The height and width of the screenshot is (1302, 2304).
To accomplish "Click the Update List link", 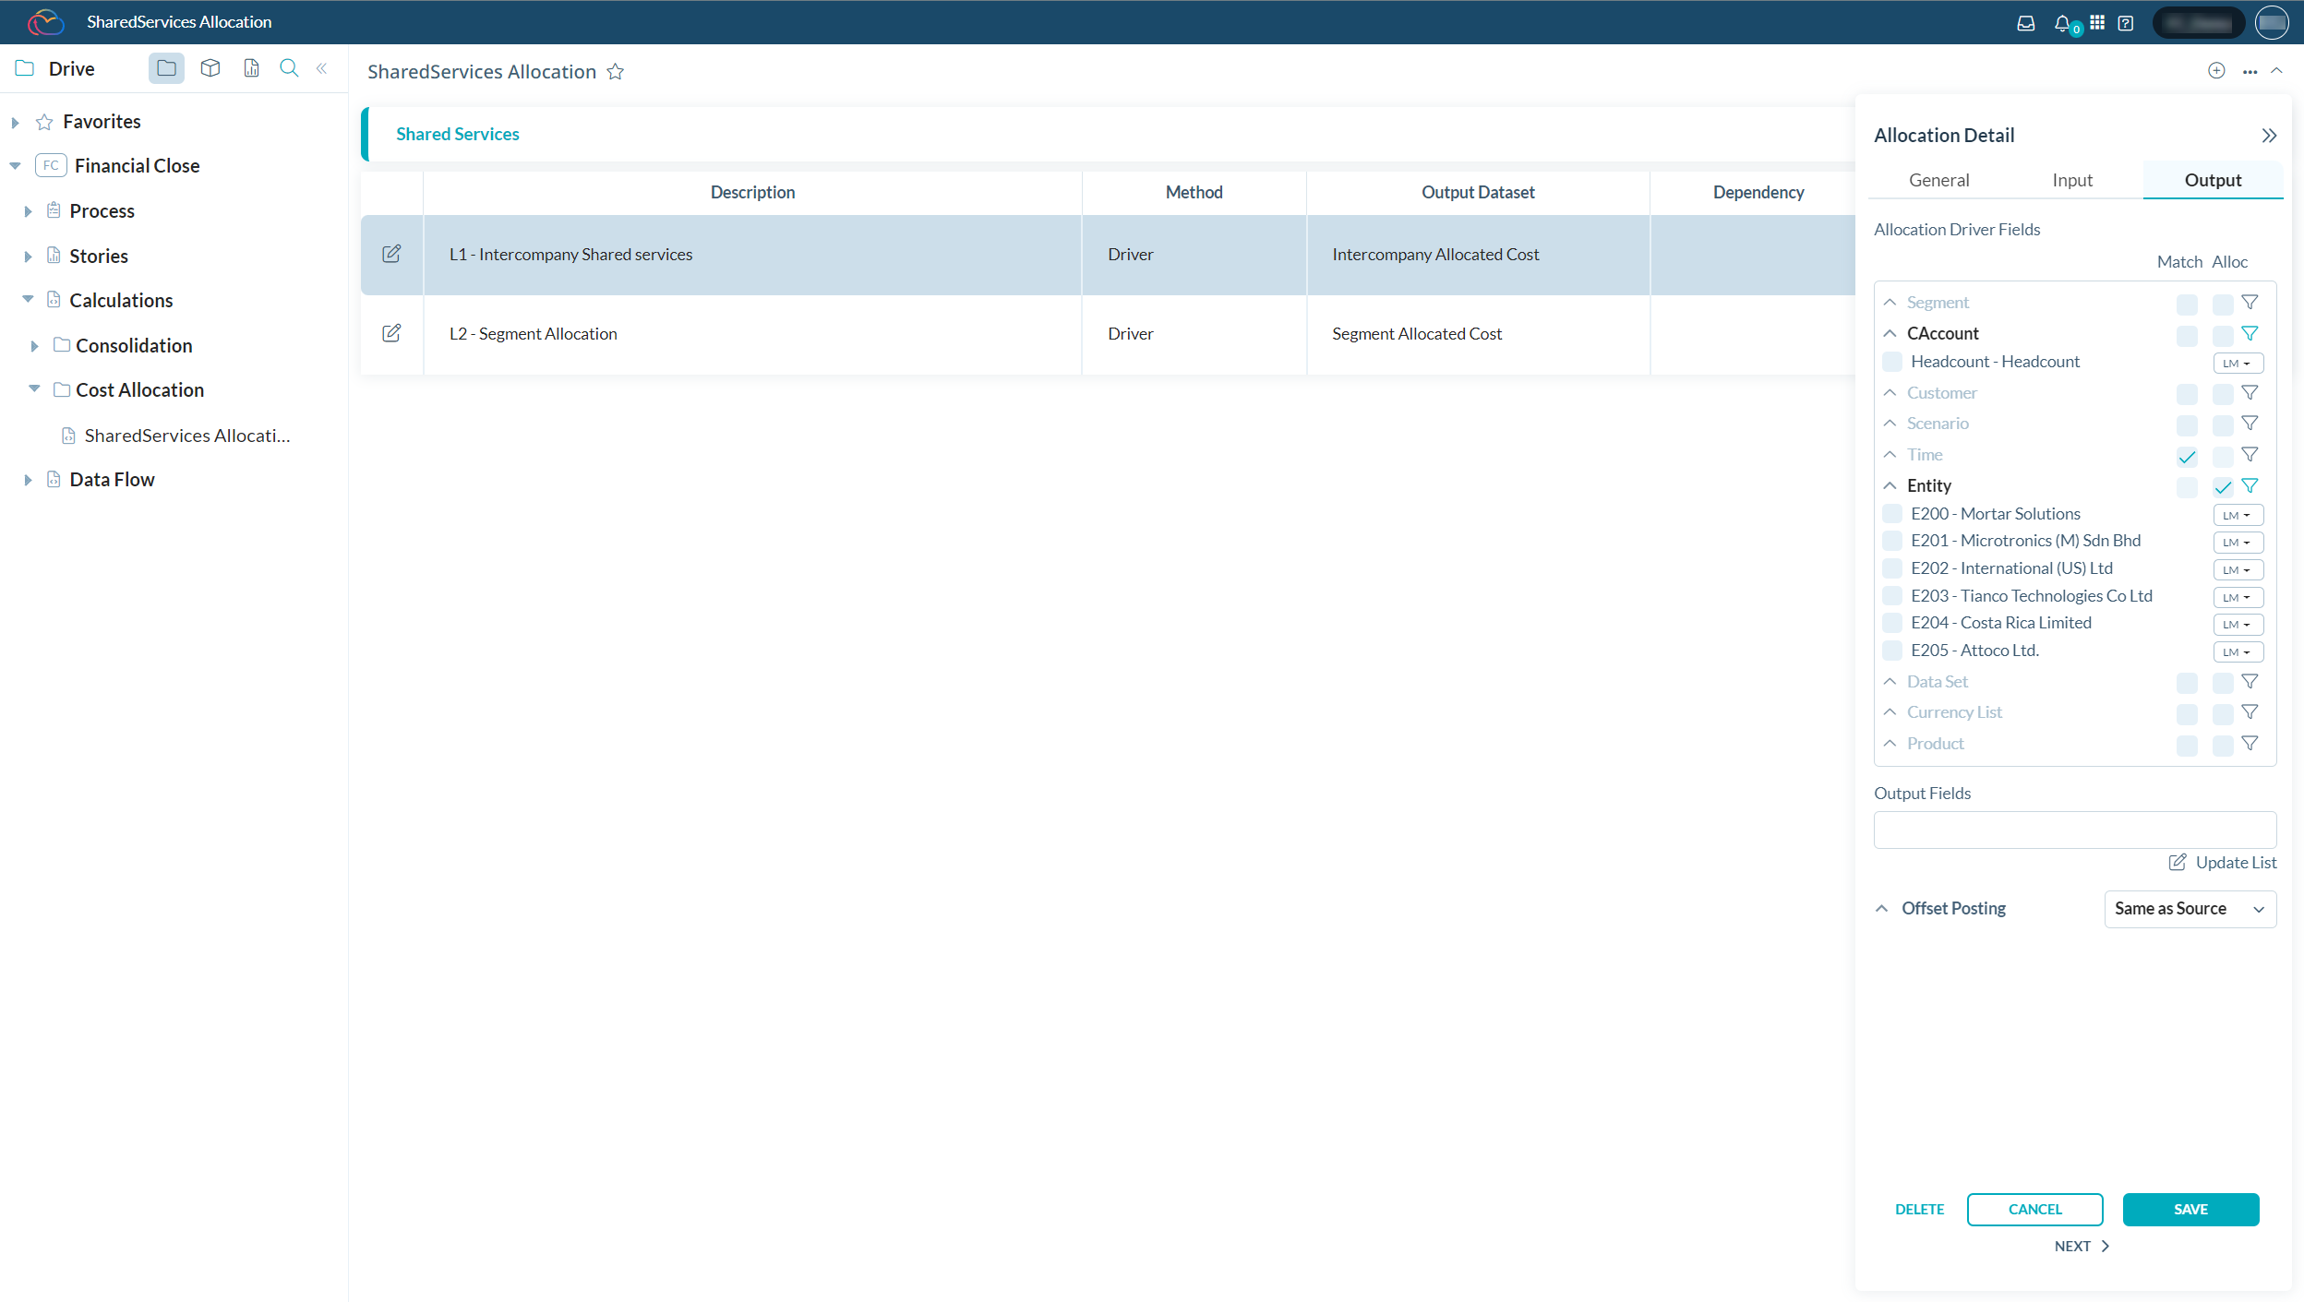I will pyautogui.click(x=2222, y=862).
